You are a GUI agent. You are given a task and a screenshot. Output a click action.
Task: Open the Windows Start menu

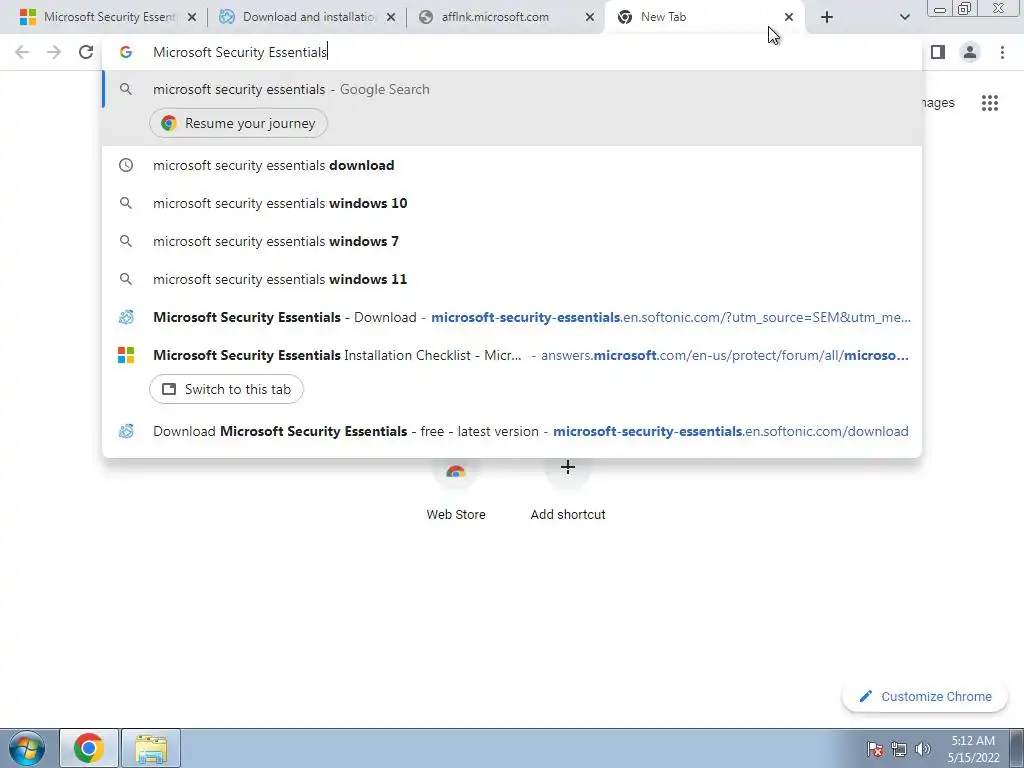click(x=27, y=748)
